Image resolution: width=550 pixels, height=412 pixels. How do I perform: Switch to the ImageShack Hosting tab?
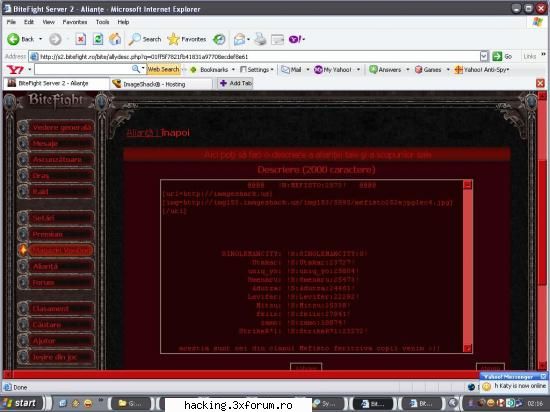[161, 84]
